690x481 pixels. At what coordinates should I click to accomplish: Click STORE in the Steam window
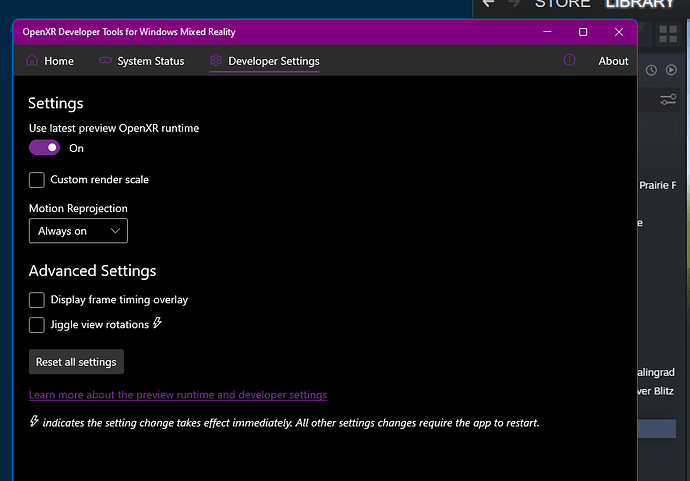[x=562, y=4]
